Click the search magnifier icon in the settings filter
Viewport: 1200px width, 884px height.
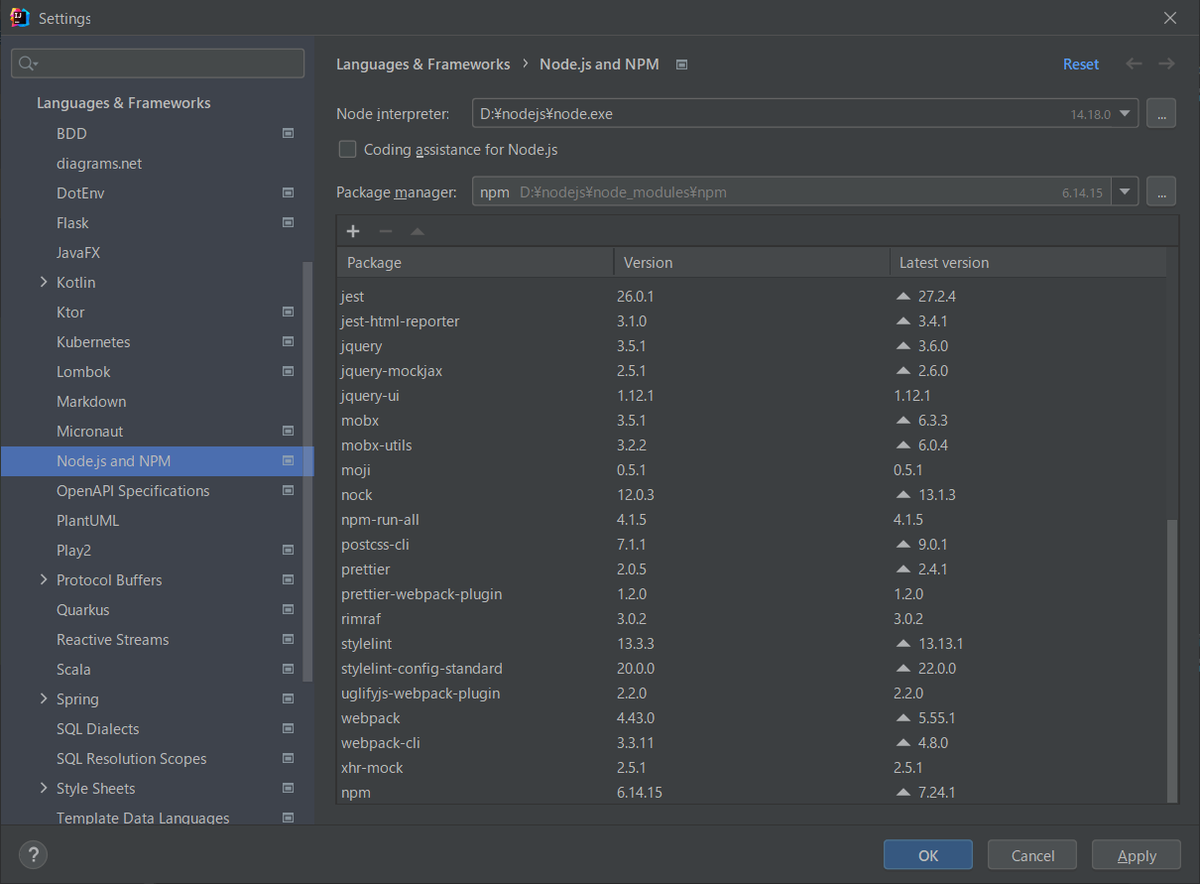pyautogui.click(x=27, y=64)
